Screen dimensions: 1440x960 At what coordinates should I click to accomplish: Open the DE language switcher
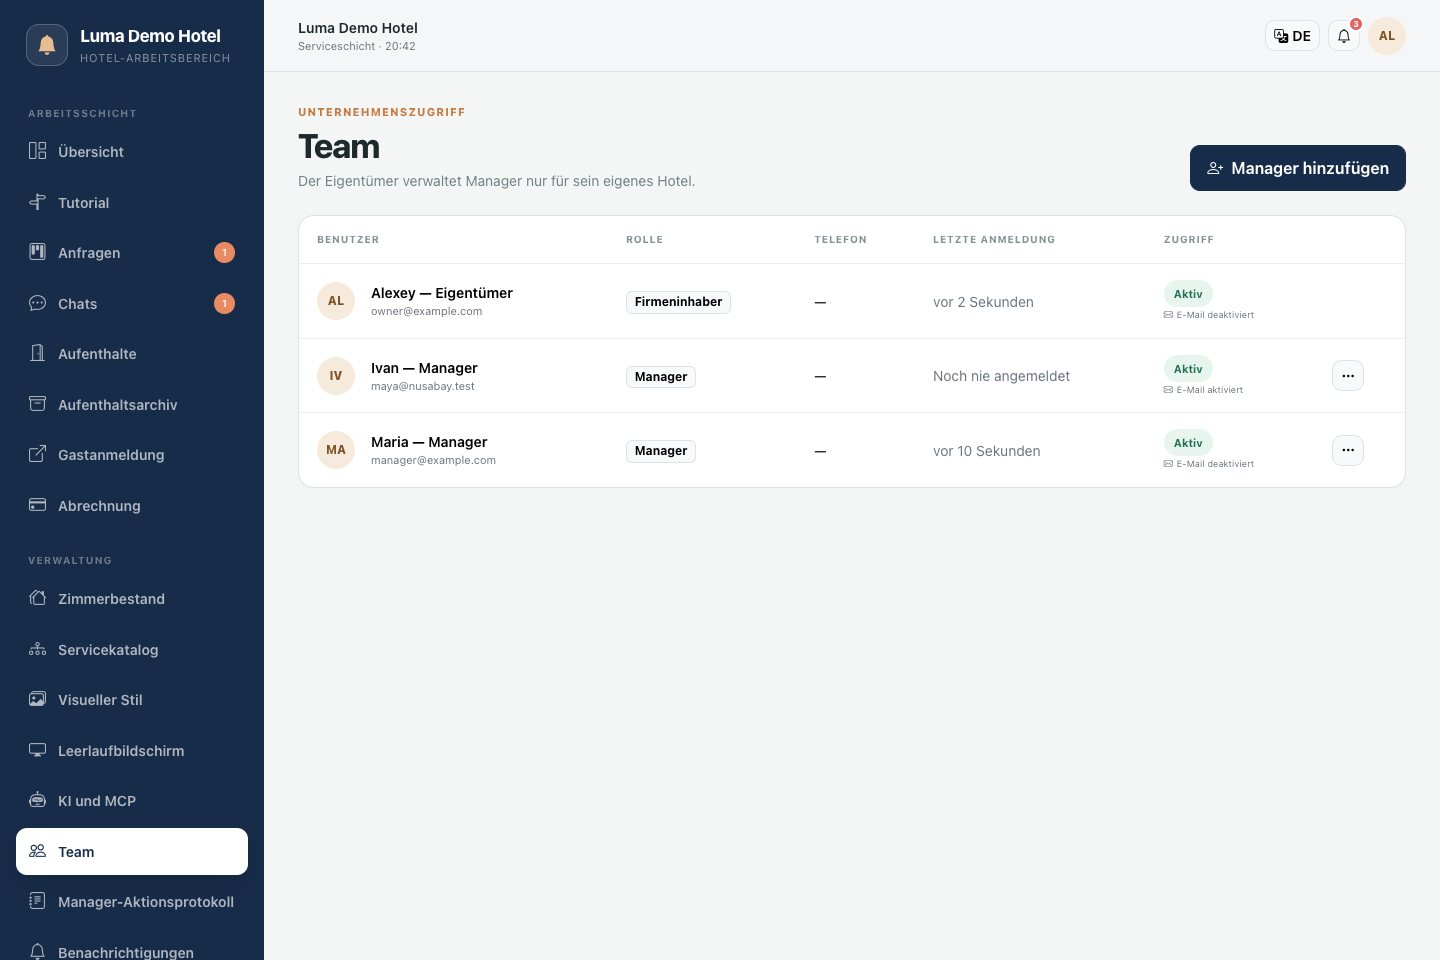(x=1292, y=36)
